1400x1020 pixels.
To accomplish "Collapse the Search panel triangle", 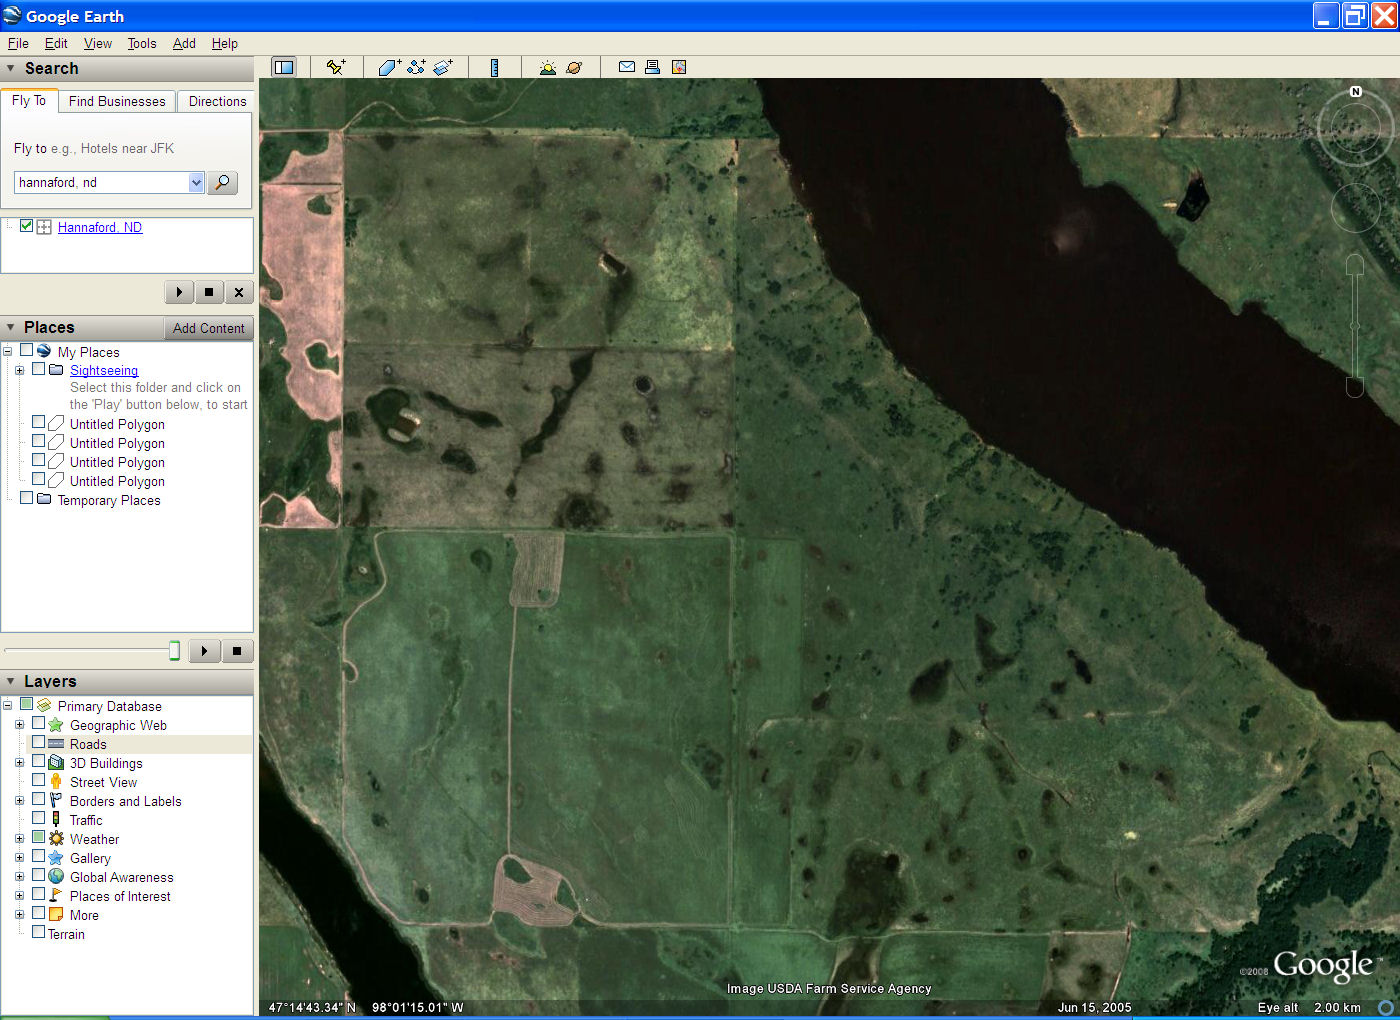I will click(11, 68).
